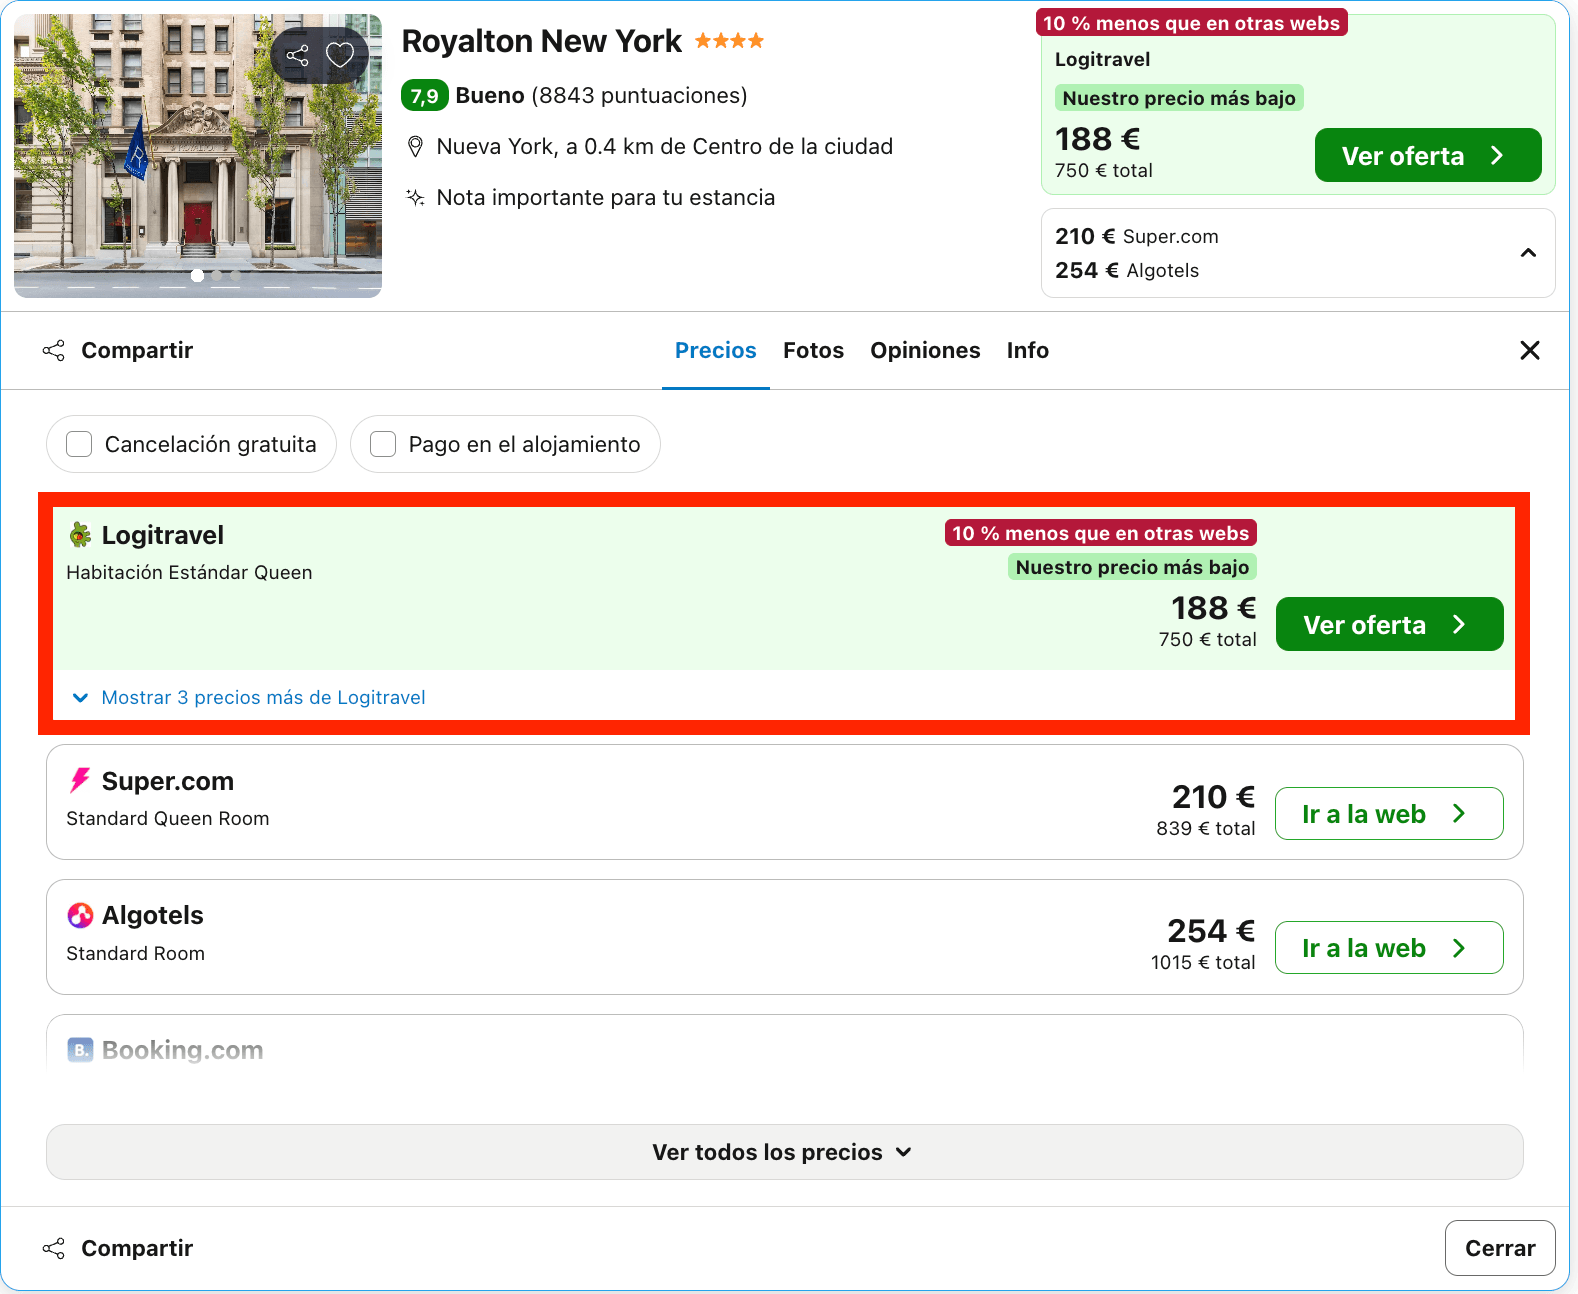This screenshot has height=1294, width=1578.
Task: Click the Booking.com logo icon
Action: 80,1050
